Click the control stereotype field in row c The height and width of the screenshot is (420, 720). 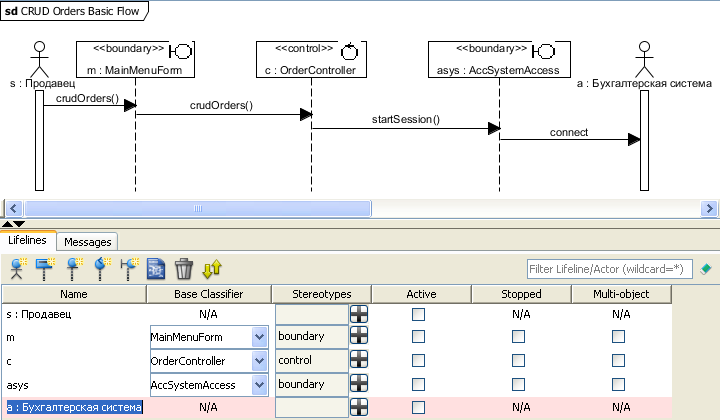click(x=312, y=360)
